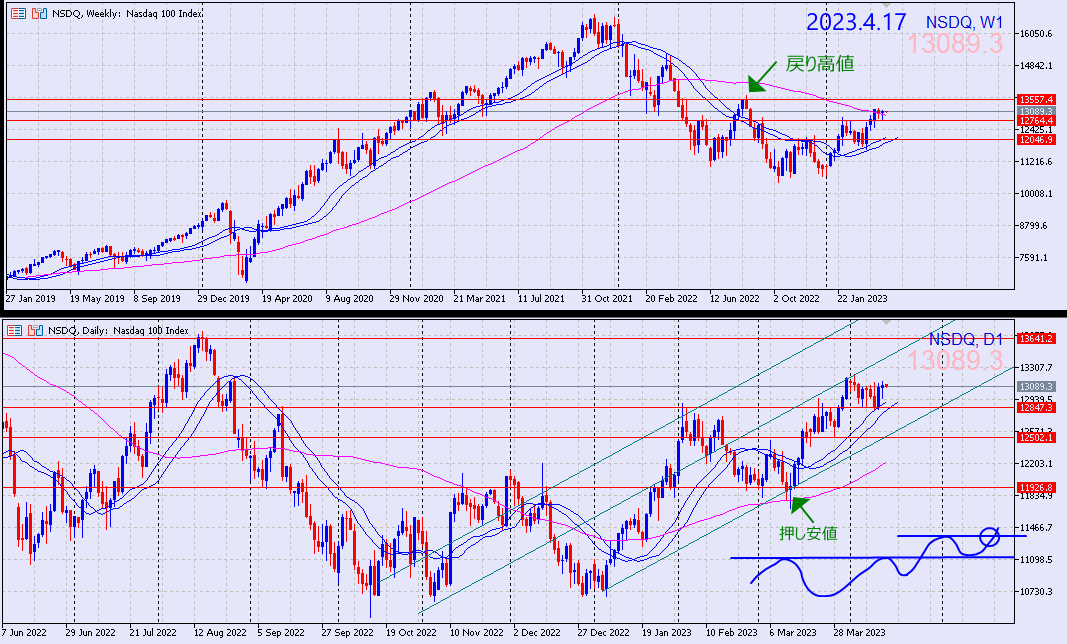
Task: Click the 10008.1 price scale value
Action: (1036, 194)
